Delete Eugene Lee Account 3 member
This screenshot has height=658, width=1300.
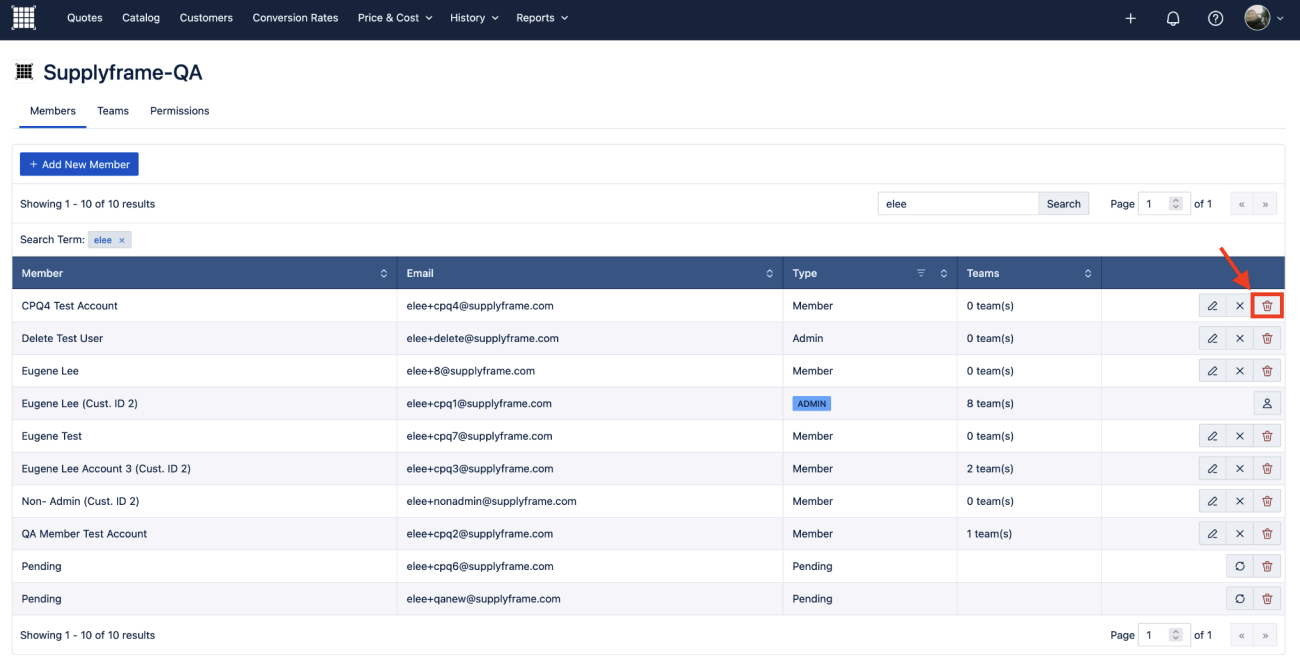pyautogui.click(x=1267, y=468)
